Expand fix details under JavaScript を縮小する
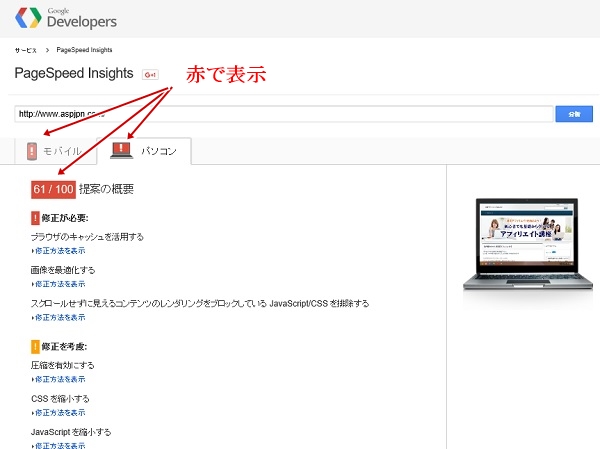Viewport: 600px width, 449px height. click(x=58, y=446)
